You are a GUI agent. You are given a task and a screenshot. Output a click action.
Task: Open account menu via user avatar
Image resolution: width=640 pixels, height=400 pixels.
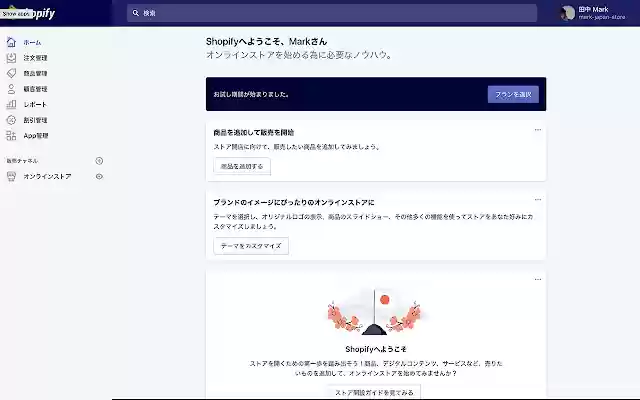tap(567, 13)
